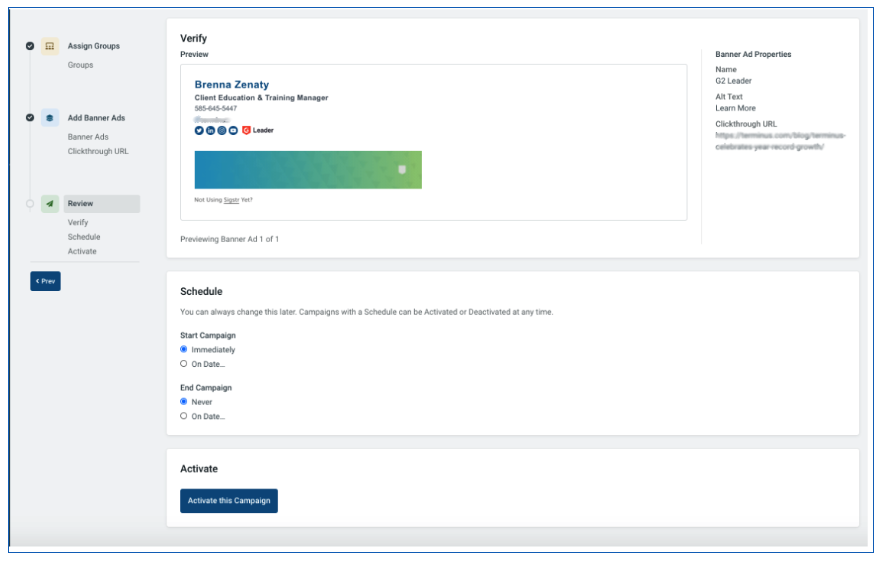
Task: Click the phone number 585-645-5447
Action: pos(216,109)
